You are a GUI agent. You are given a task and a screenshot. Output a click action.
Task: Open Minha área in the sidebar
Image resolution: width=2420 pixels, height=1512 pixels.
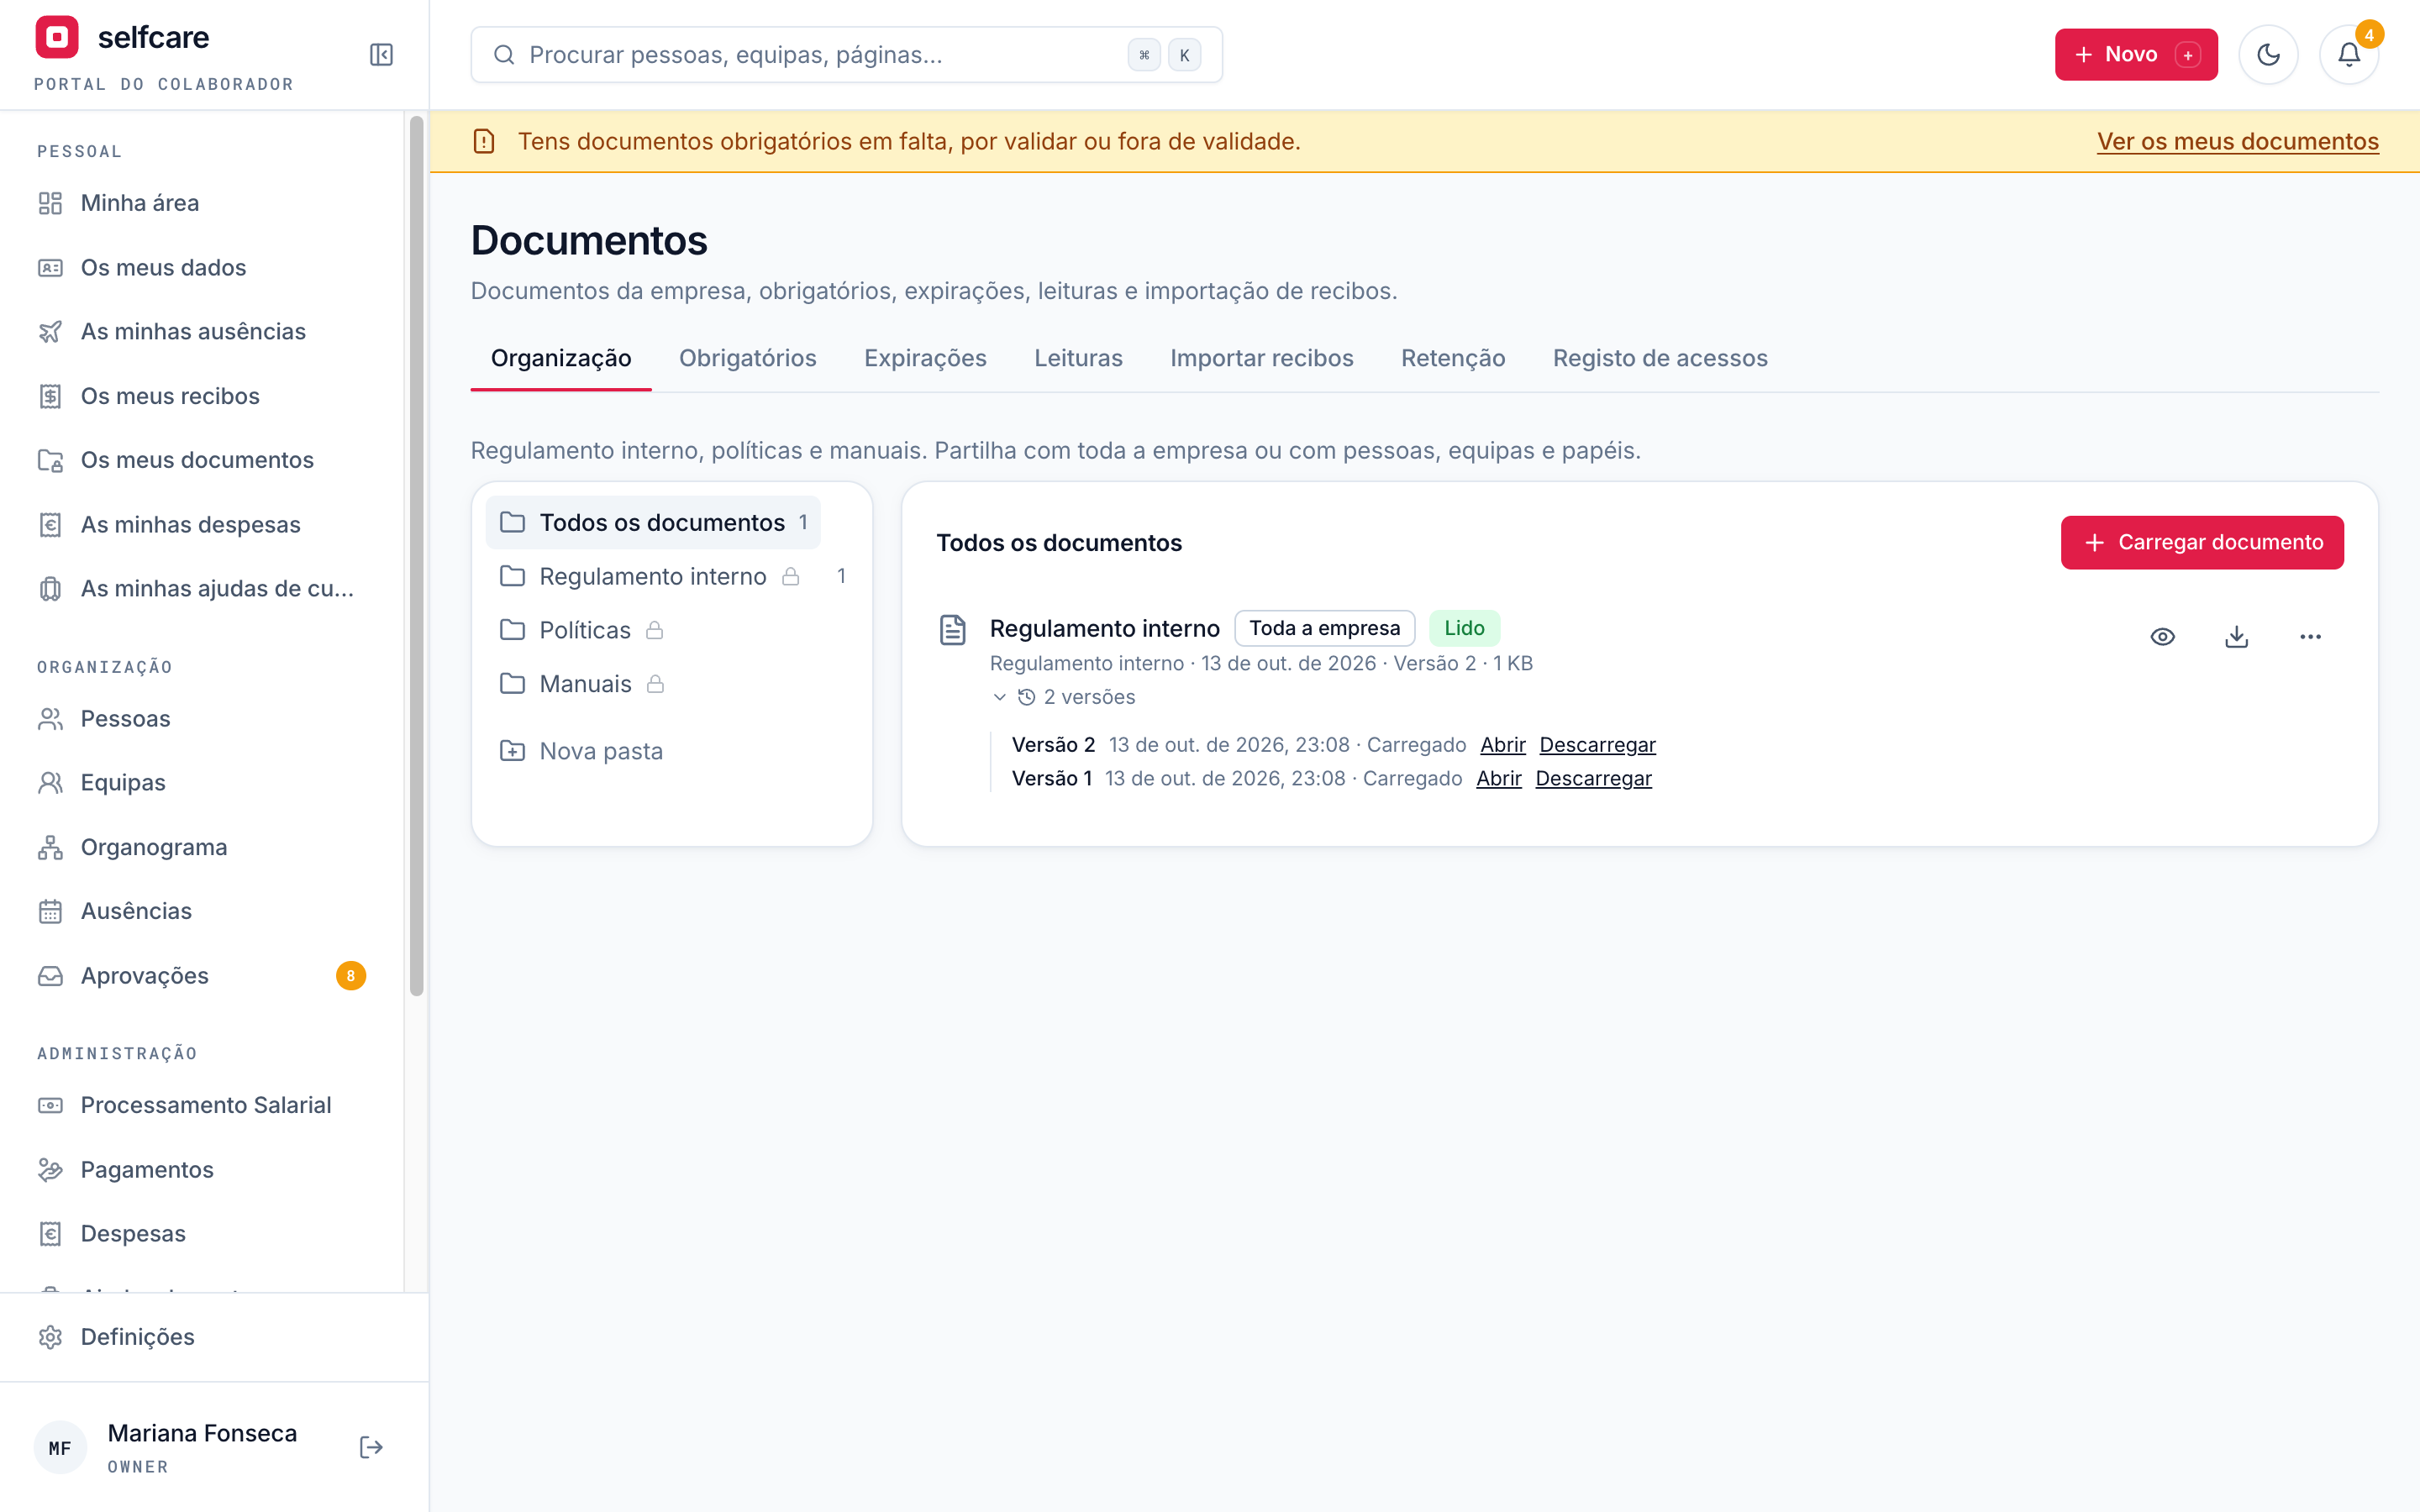coord(202,203)
